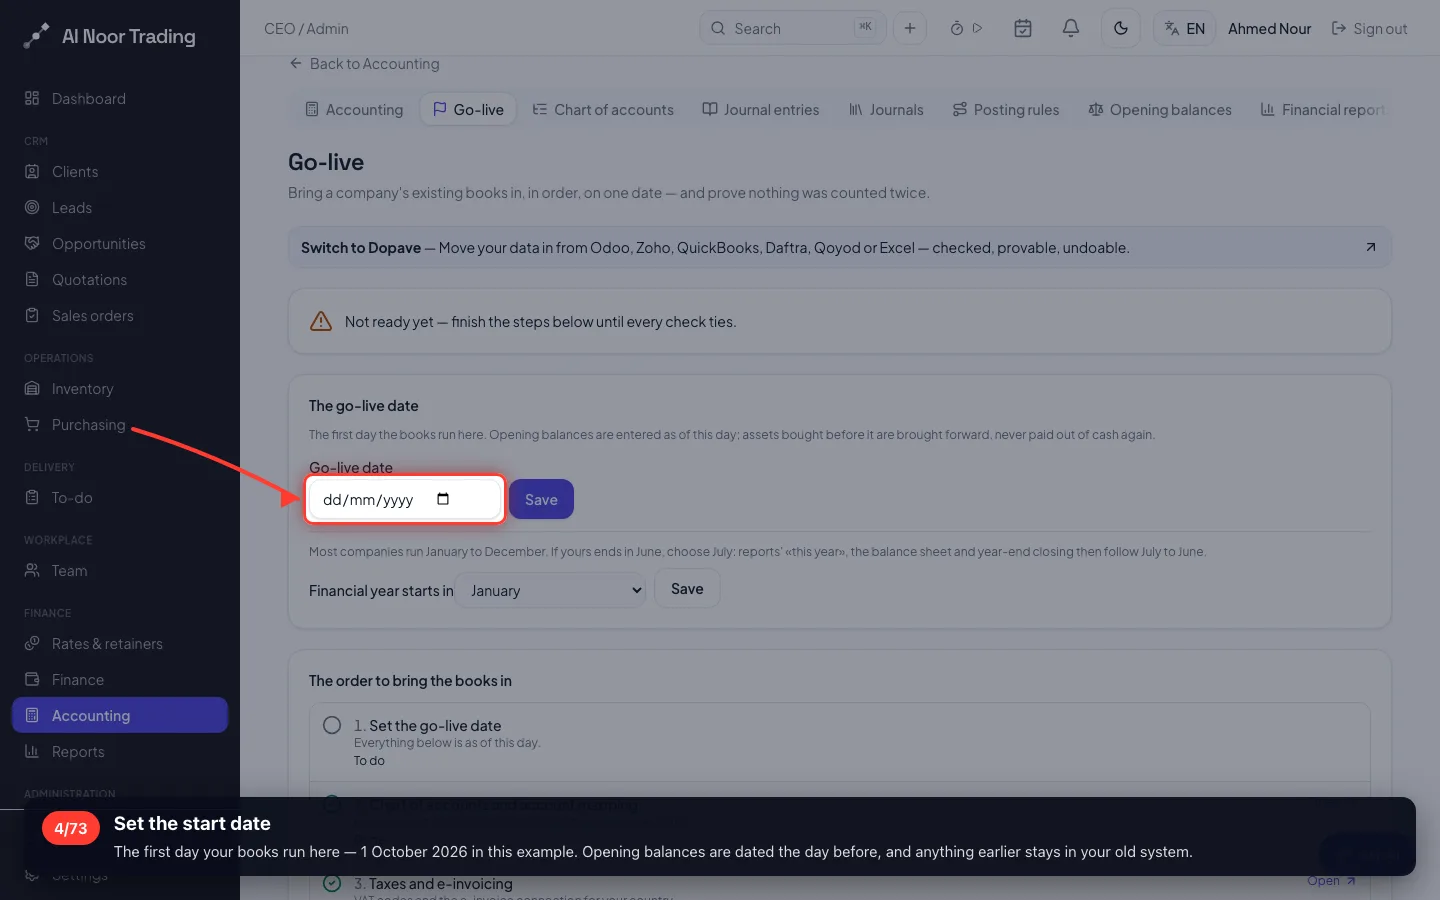
Task: Open Team under Workplace
Action: click(x=120, y=570)
